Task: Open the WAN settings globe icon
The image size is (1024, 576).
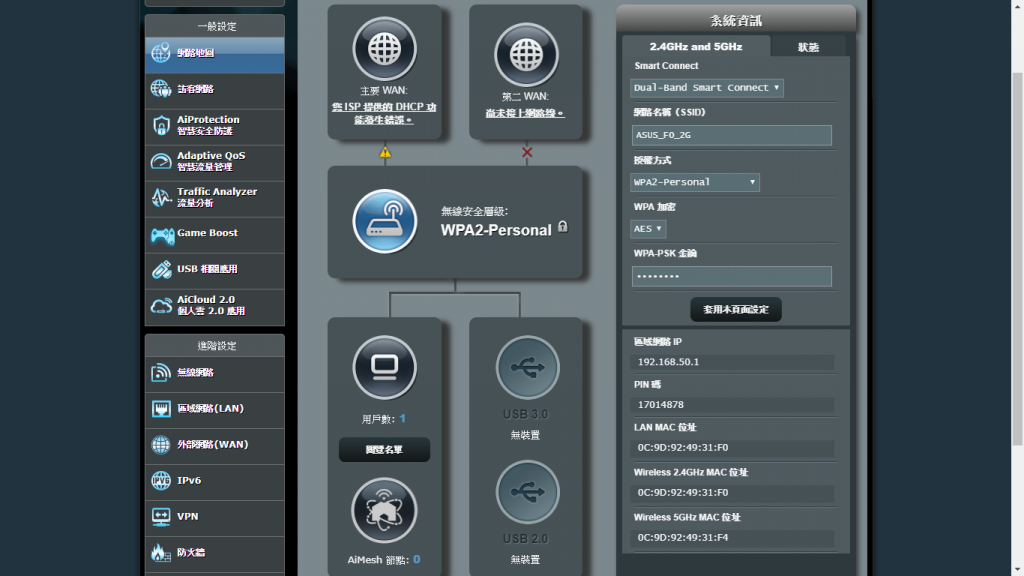Action: point(161,444)
